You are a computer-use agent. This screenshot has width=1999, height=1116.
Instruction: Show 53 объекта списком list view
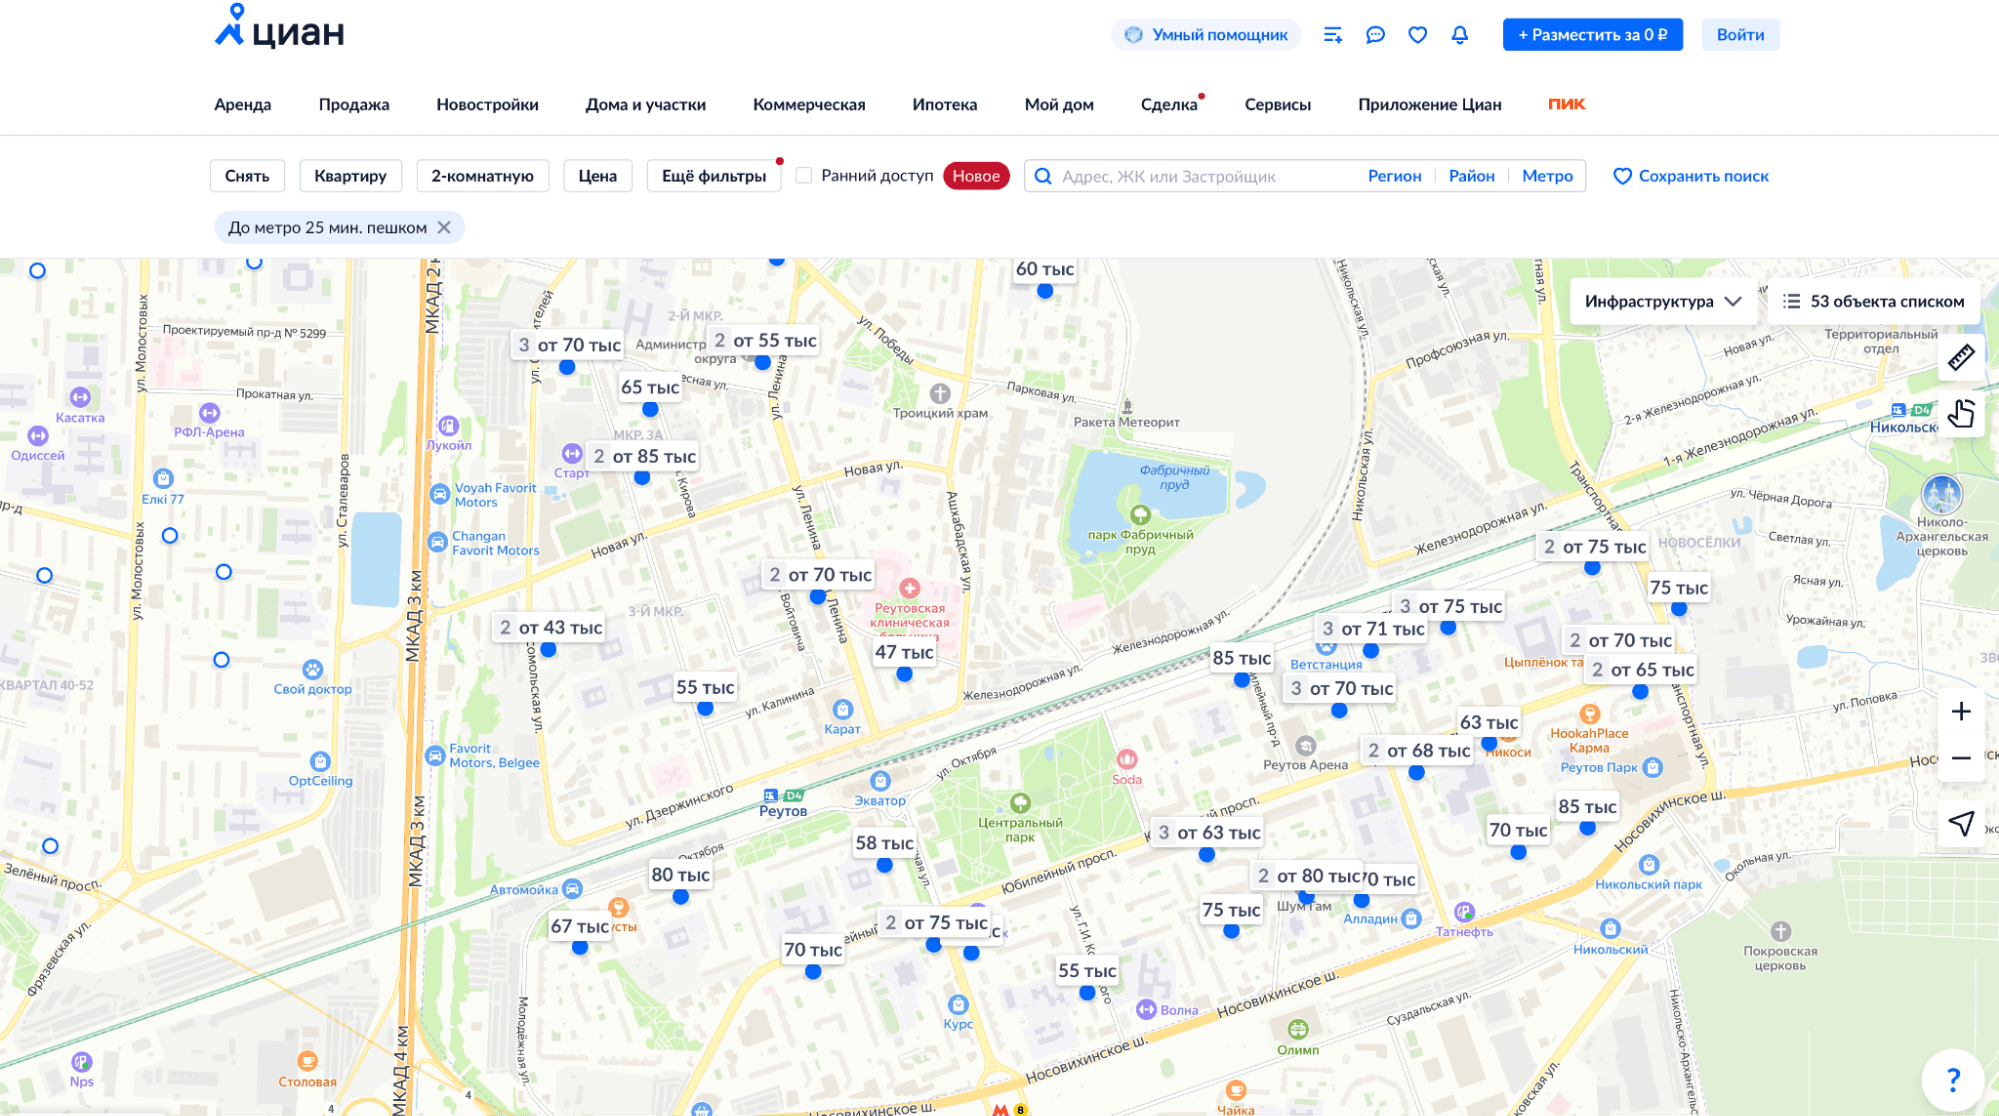point(1873,302)
